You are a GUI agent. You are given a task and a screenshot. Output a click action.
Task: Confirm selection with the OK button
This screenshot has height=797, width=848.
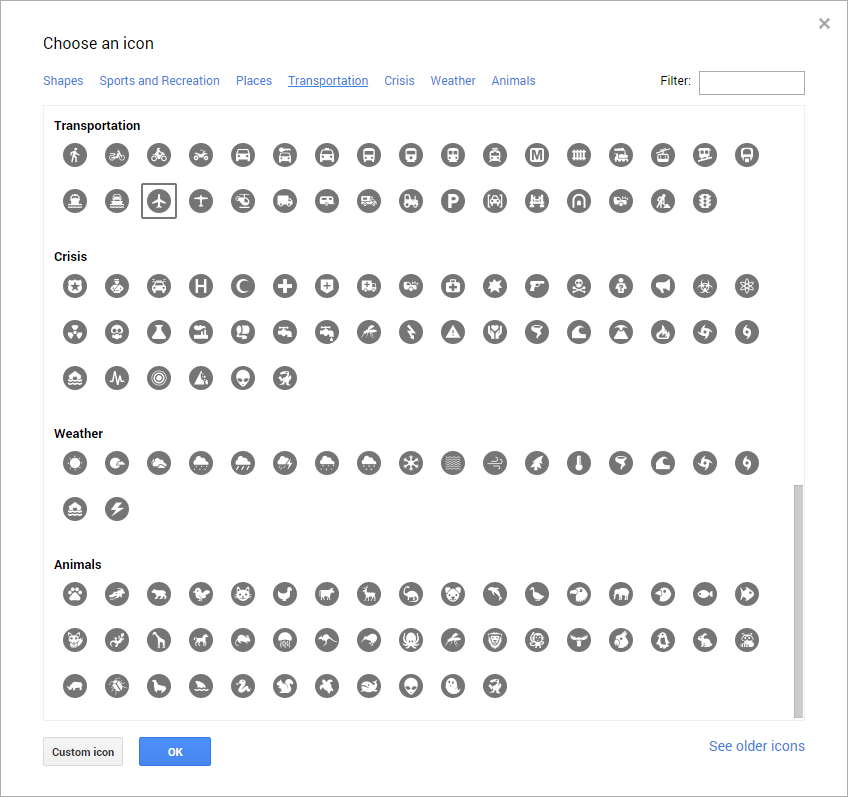click(175, 752)
